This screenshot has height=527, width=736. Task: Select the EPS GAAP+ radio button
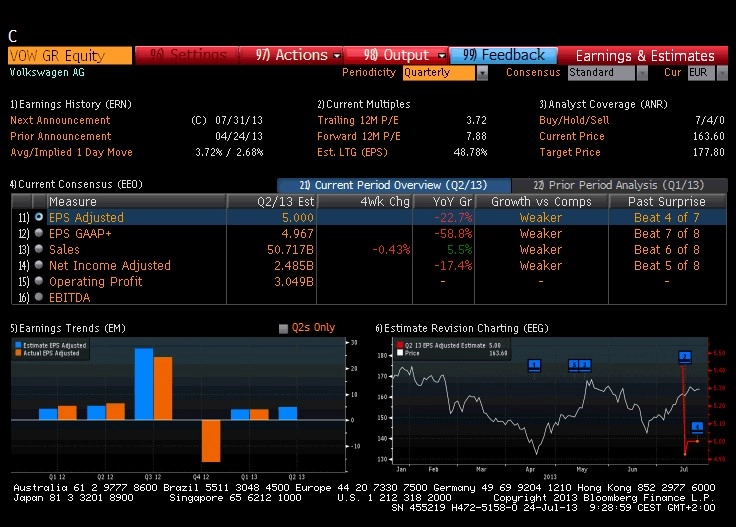point(39,233)
